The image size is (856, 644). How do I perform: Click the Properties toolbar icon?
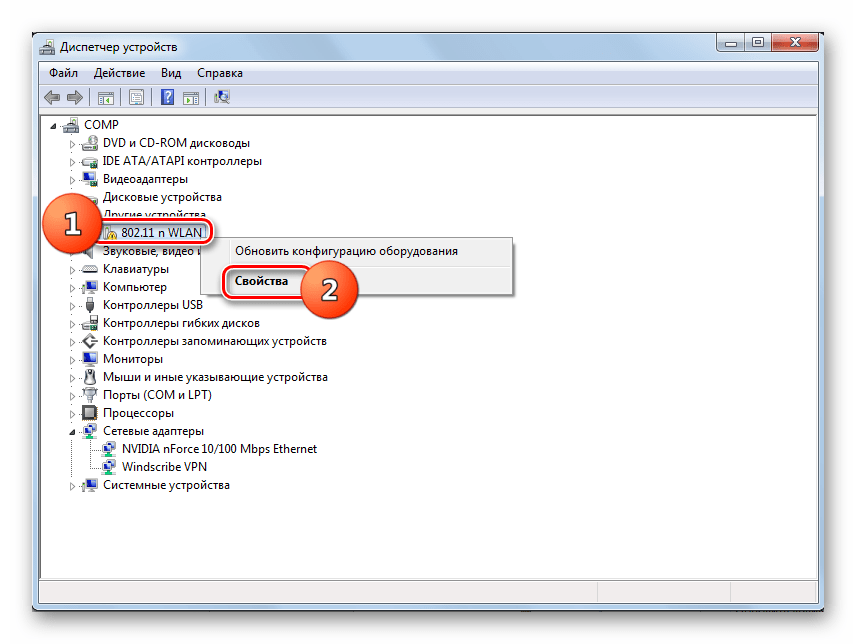pyautogui.click(x=136, y=98)
